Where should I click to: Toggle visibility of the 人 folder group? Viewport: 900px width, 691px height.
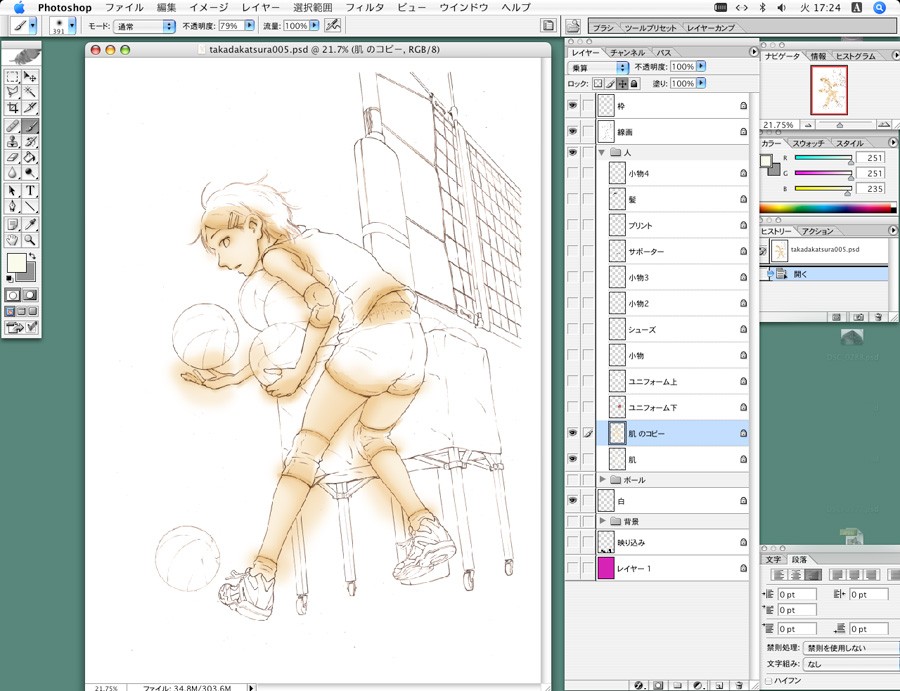click(572, 152)
